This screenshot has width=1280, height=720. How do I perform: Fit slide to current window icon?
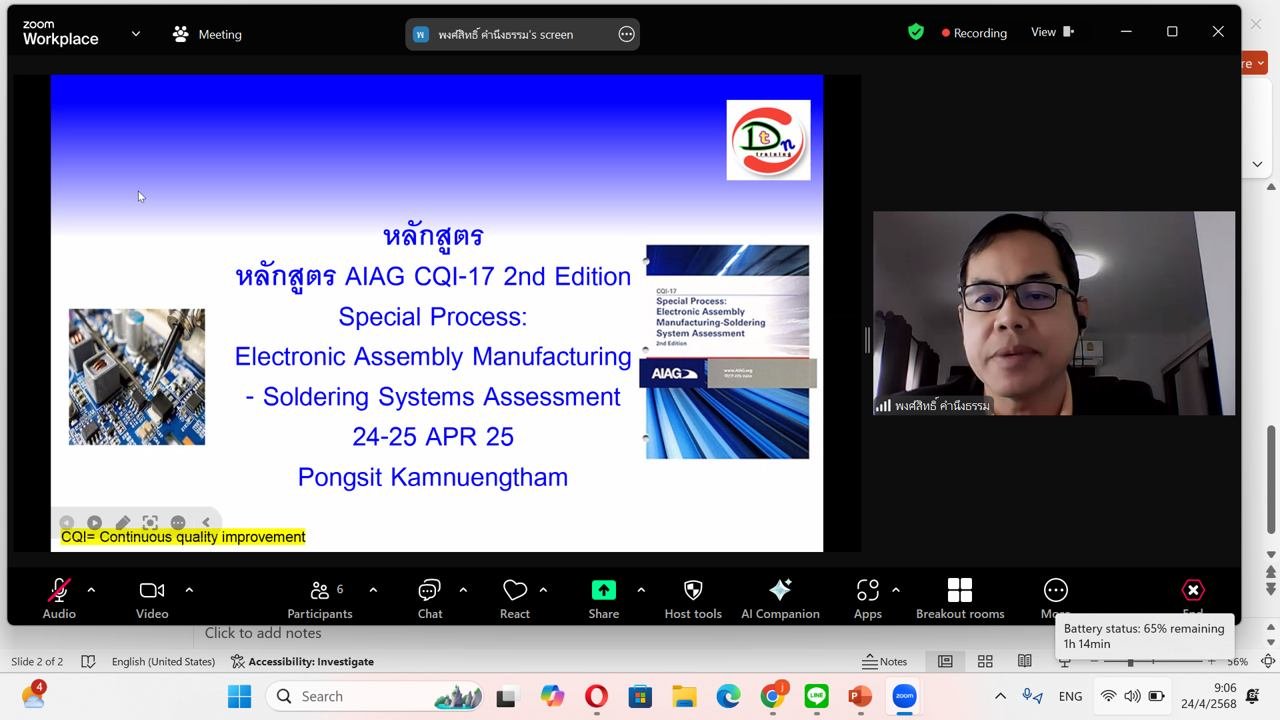(1268, 661)
